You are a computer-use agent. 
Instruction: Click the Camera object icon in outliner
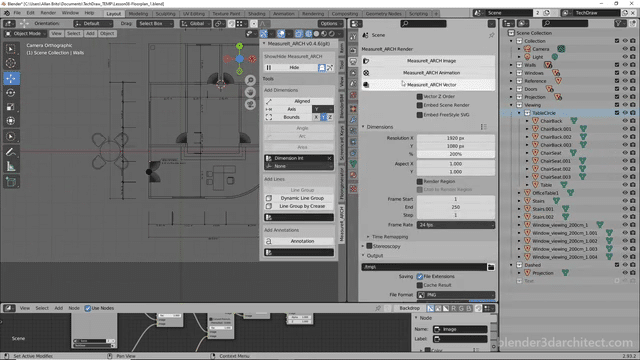coord(527,49)
